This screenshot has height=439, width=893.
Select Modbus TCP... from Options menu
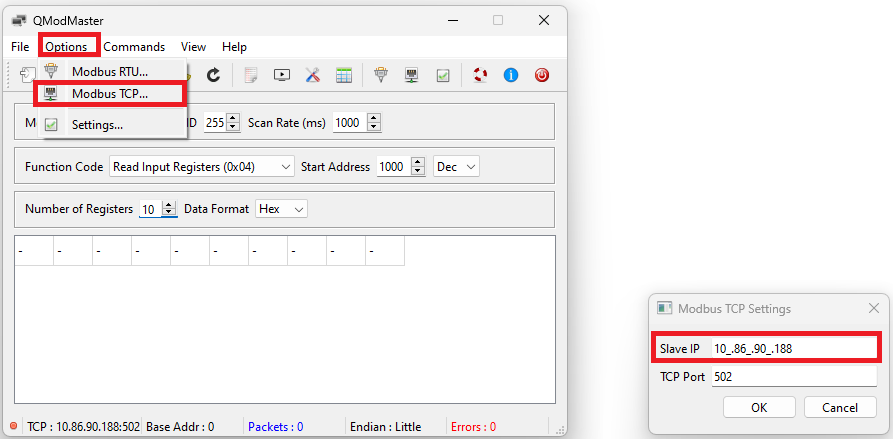(109, 94)
